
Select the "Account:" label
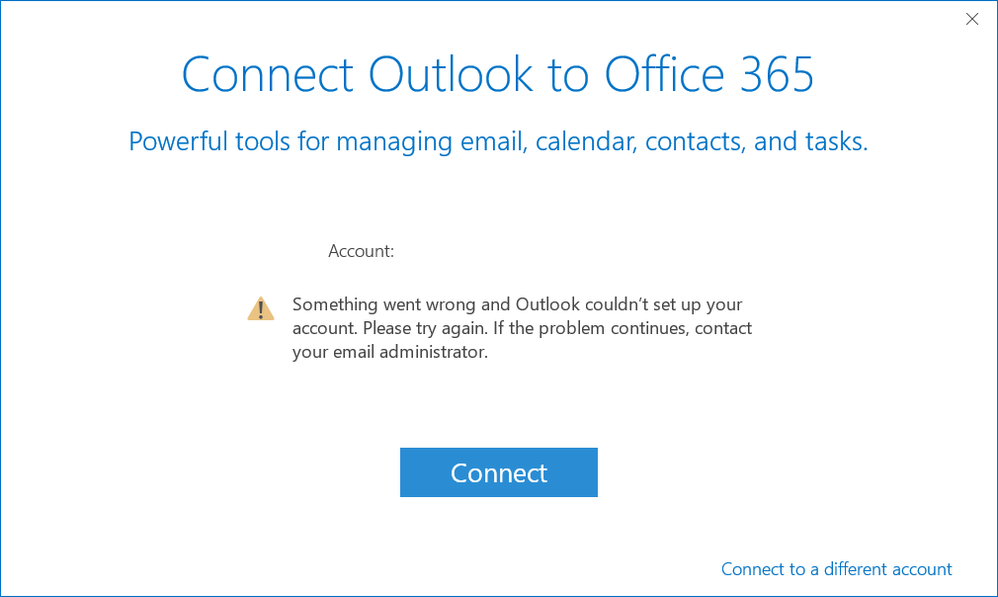[x=361, y=251]
